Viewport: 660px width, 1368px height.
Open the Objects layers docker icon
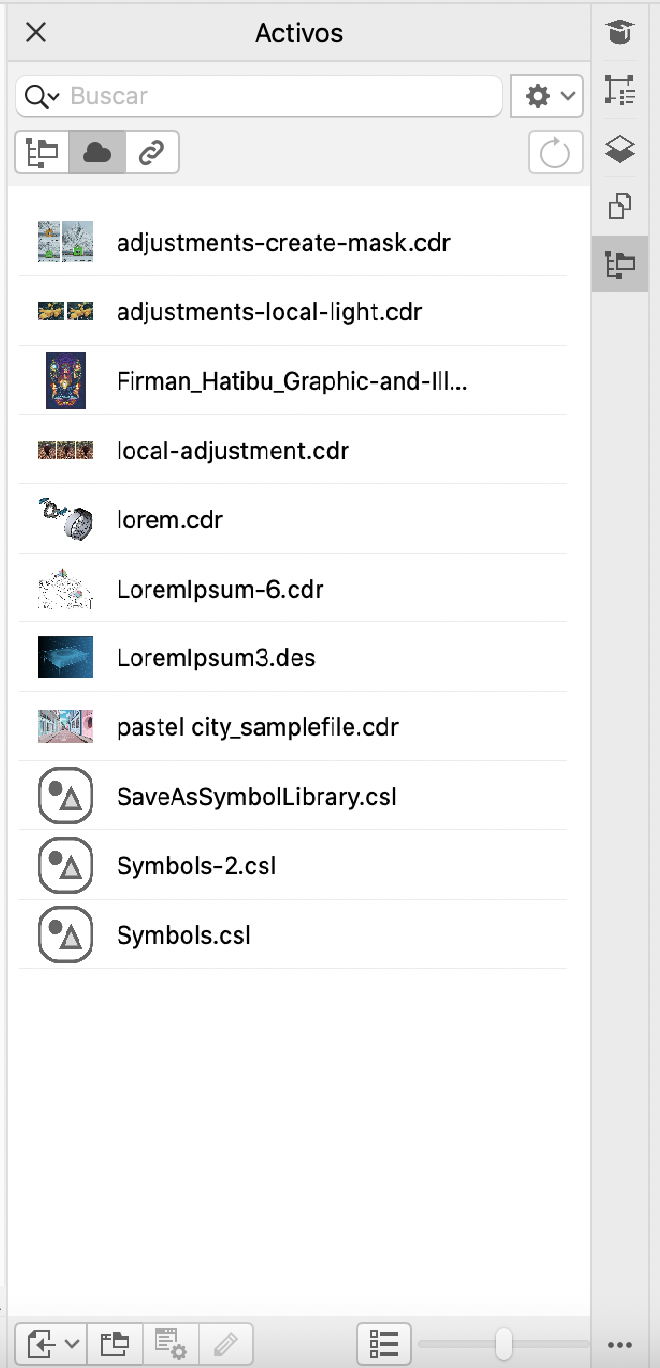[x=620, y=150]
